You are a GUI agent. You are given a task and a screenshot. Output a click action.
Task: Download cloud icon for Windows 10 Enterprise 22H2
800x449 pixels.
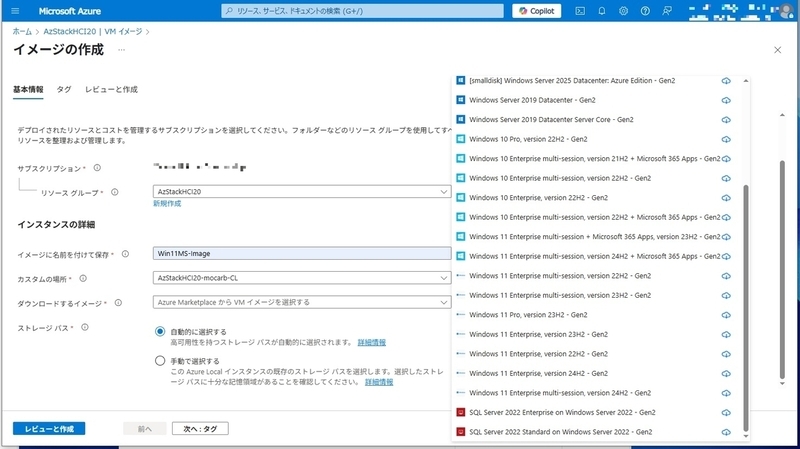[726, 198]
